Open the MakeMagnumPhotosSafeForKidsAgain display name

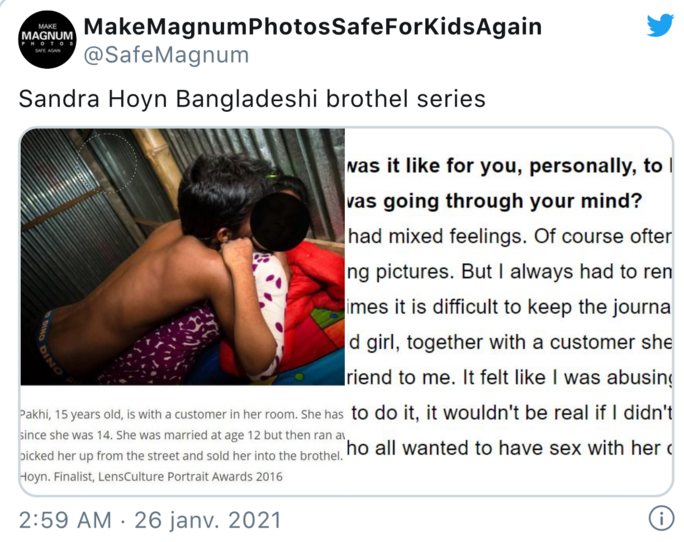[312, 27]
